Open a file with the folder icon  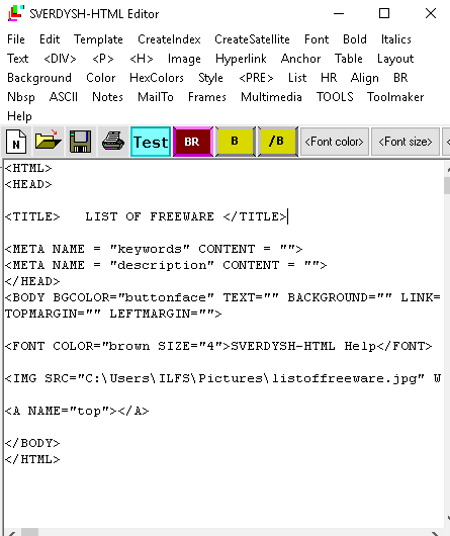point(48,142)
